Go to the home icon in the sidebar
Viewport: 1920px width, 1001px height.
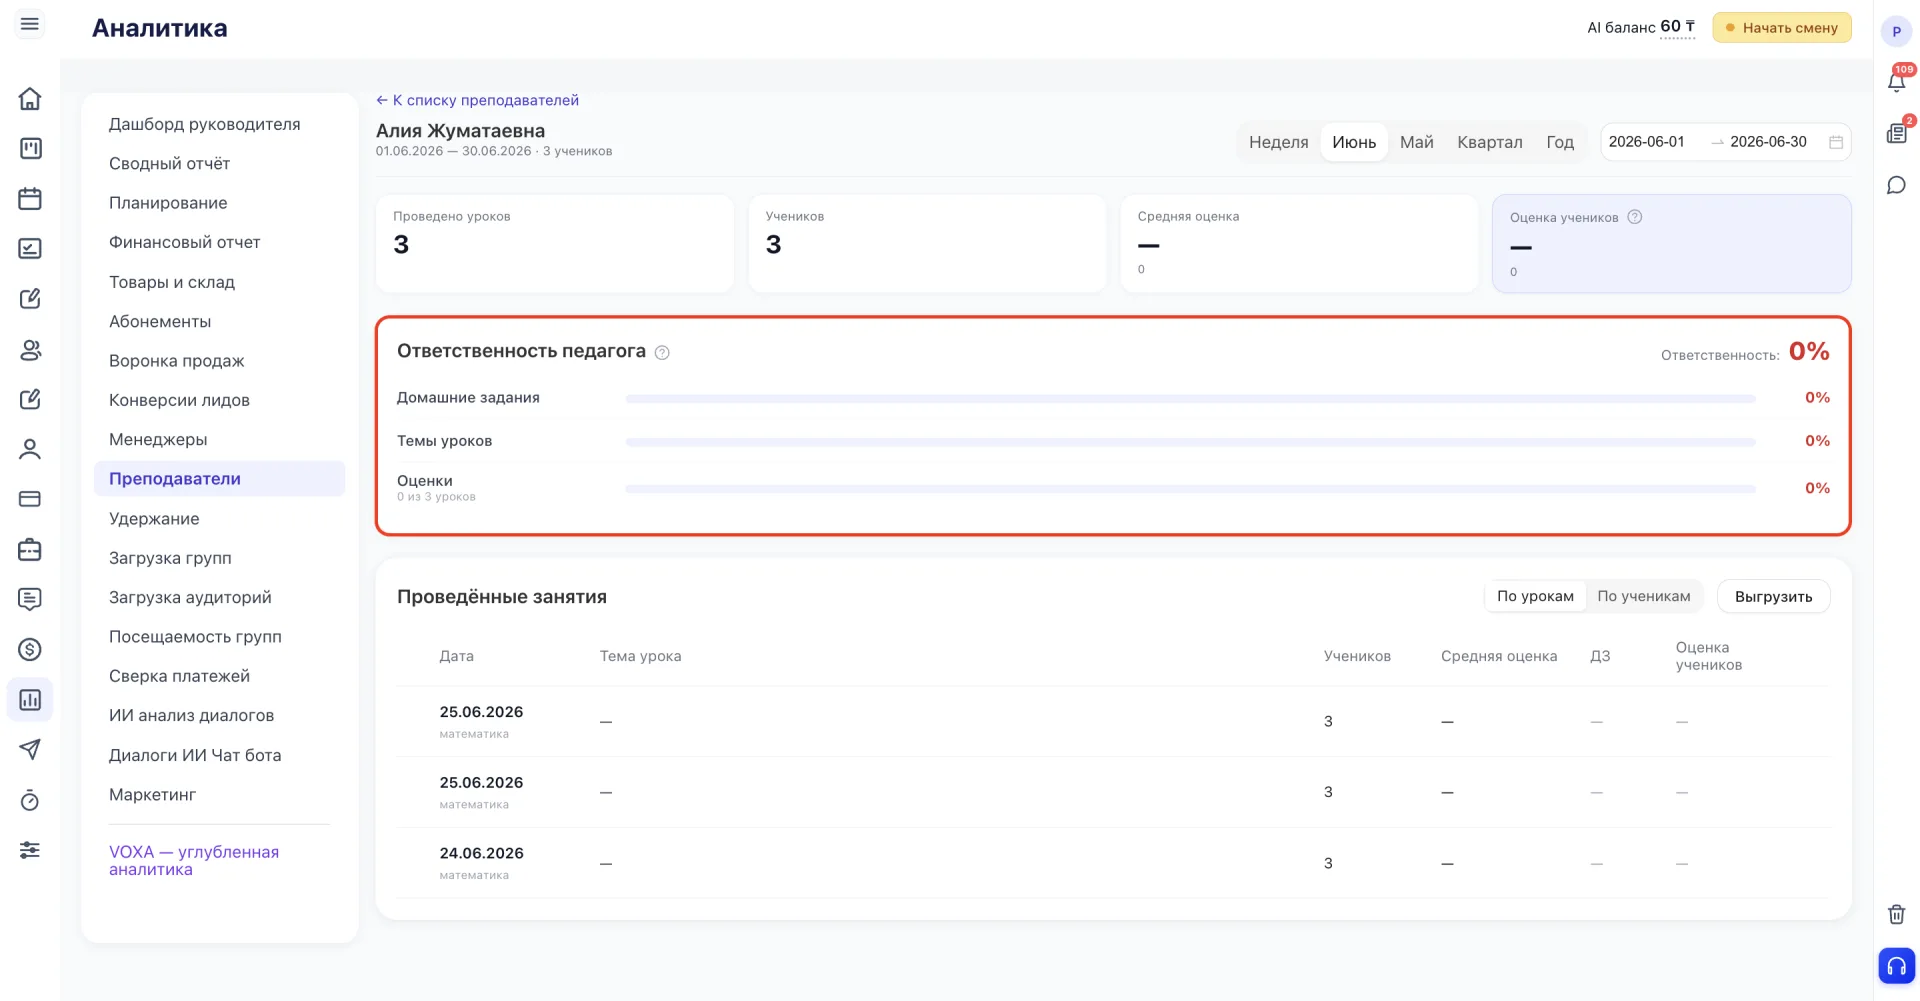pos(30,99)
